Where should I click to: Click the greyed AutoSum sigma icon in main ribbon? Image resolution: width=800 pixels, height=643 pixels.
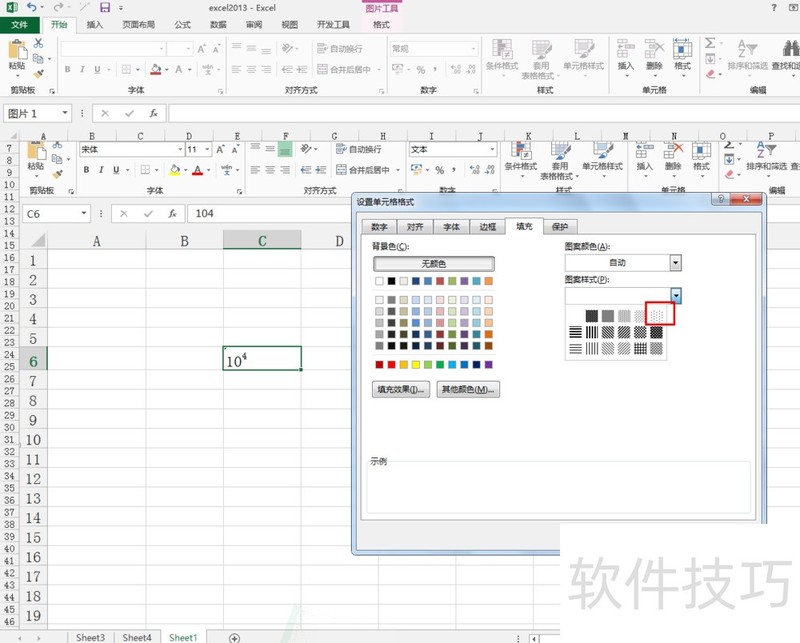(x=710, y=43)
